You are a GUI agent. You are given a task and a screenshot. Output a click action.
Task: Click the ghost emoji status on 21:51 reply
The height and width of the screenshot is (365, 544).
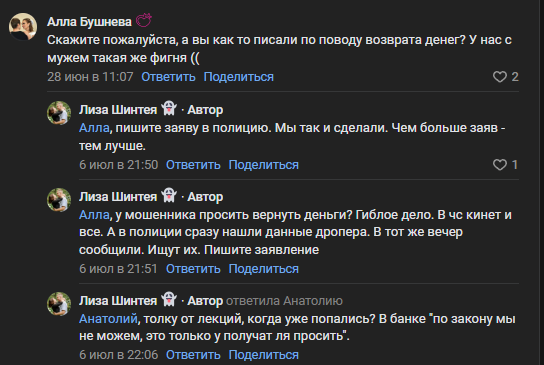point(169,195)
